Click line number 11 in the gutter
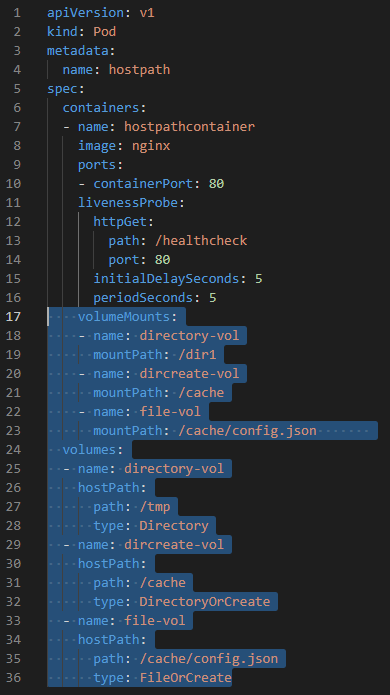Image resolution: width=390 pixels, height=695 pixels. click(x=13, y=203)
